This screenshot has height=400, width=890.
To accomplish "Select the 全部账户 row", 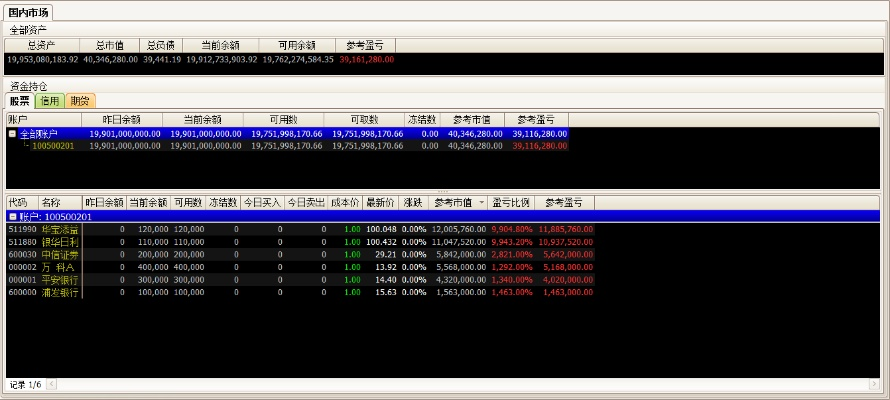I will coord(287,134).
